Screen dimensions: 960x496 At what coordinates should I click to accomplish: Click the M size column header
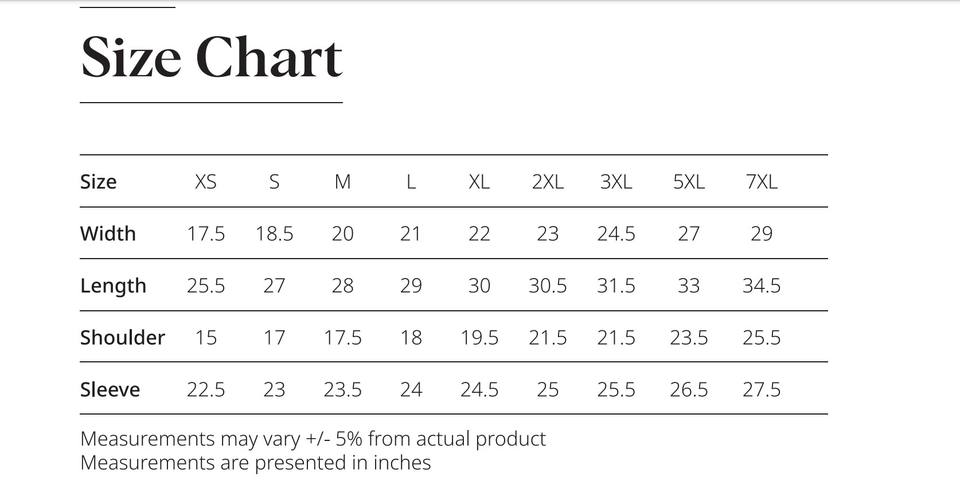pyautogui.click(x=343, y=182)
